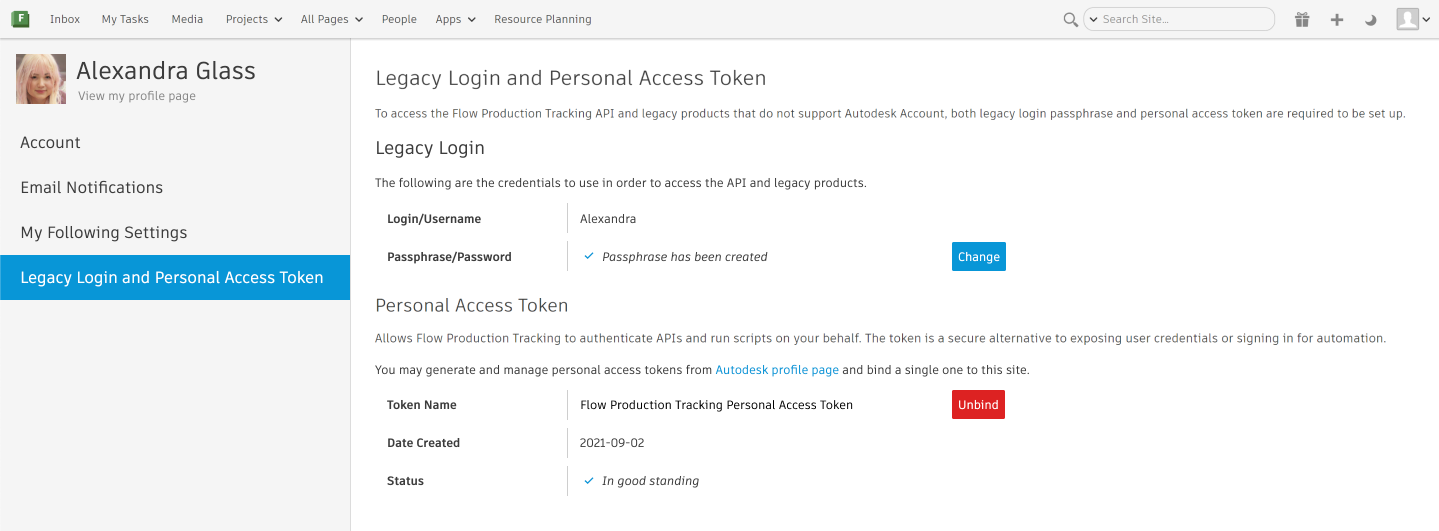Click the Change passphrase button
The width and height of the screenshot is (1439, 531).
(x=978, y=257)
